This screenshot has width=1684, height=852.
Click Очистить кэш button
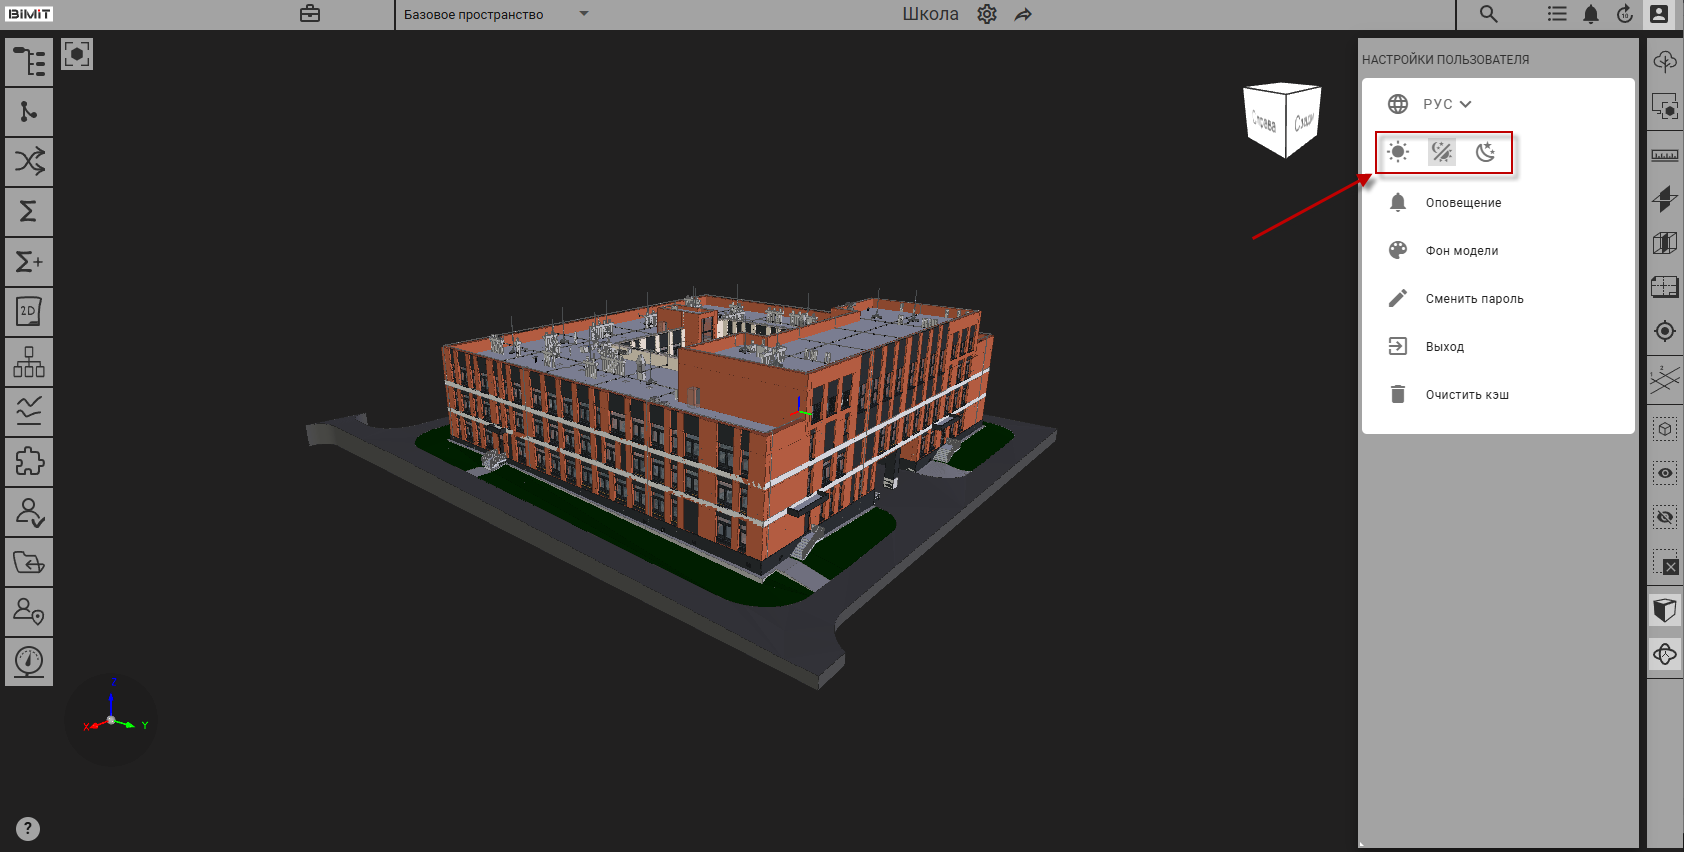tap(1467, 395)
